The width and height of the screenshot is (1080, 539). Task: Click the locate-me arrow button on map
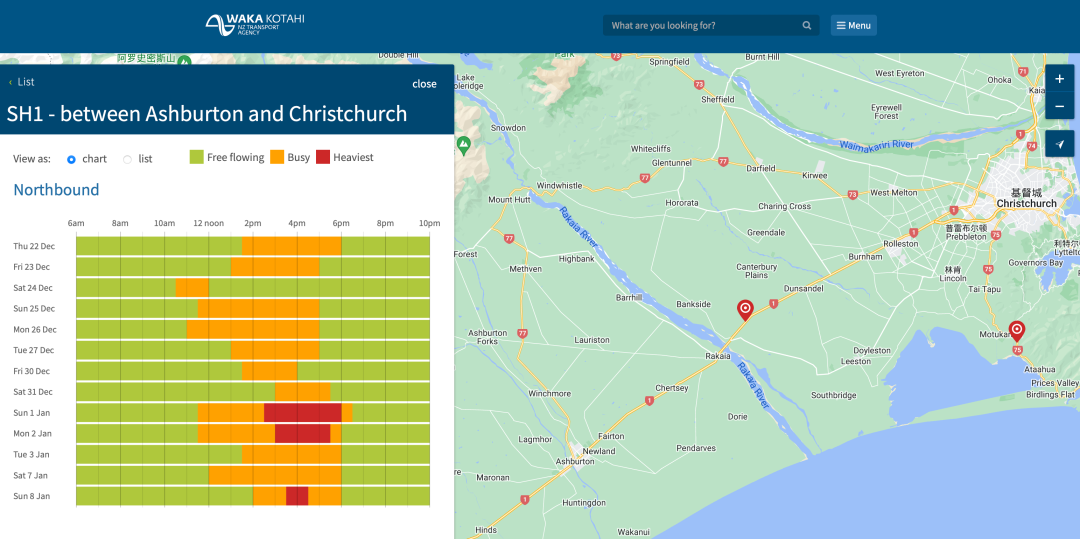point(1059,143)
